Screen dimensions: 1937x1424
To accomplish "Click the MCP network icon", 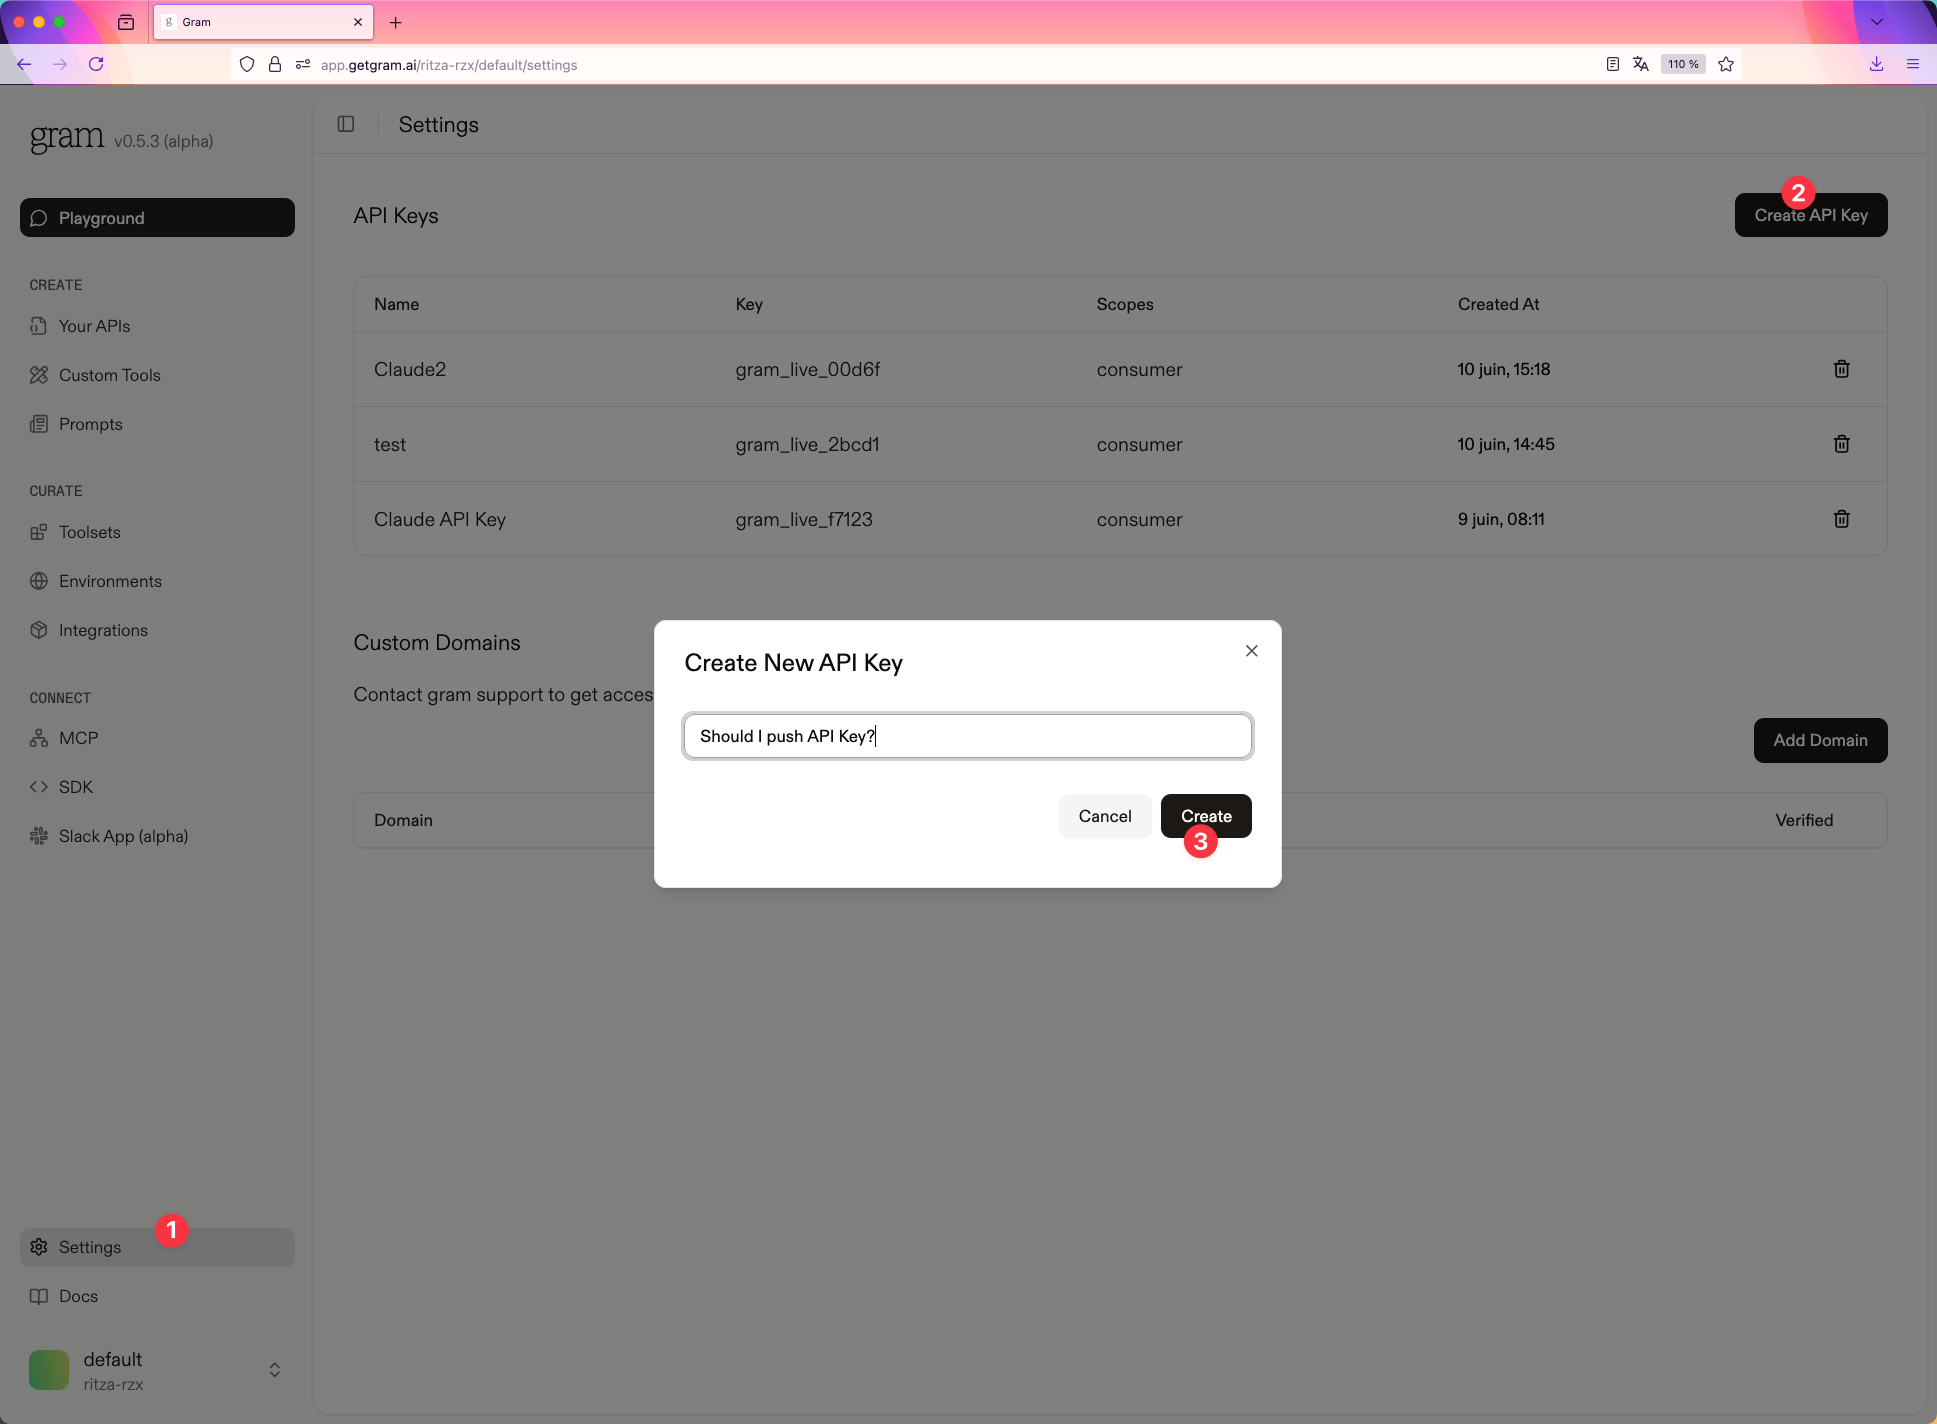I will point(39,738).
